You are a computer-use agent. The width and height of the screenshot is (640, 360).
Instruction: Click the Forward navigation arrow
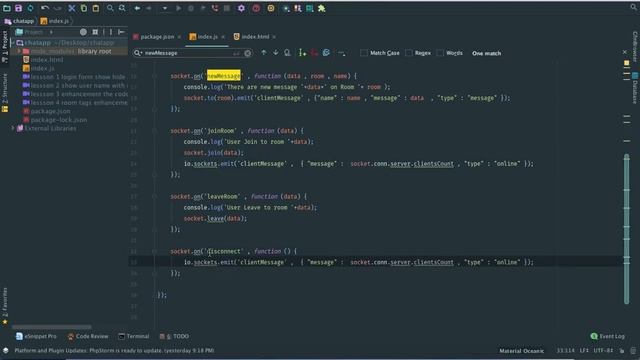point(149,8)
